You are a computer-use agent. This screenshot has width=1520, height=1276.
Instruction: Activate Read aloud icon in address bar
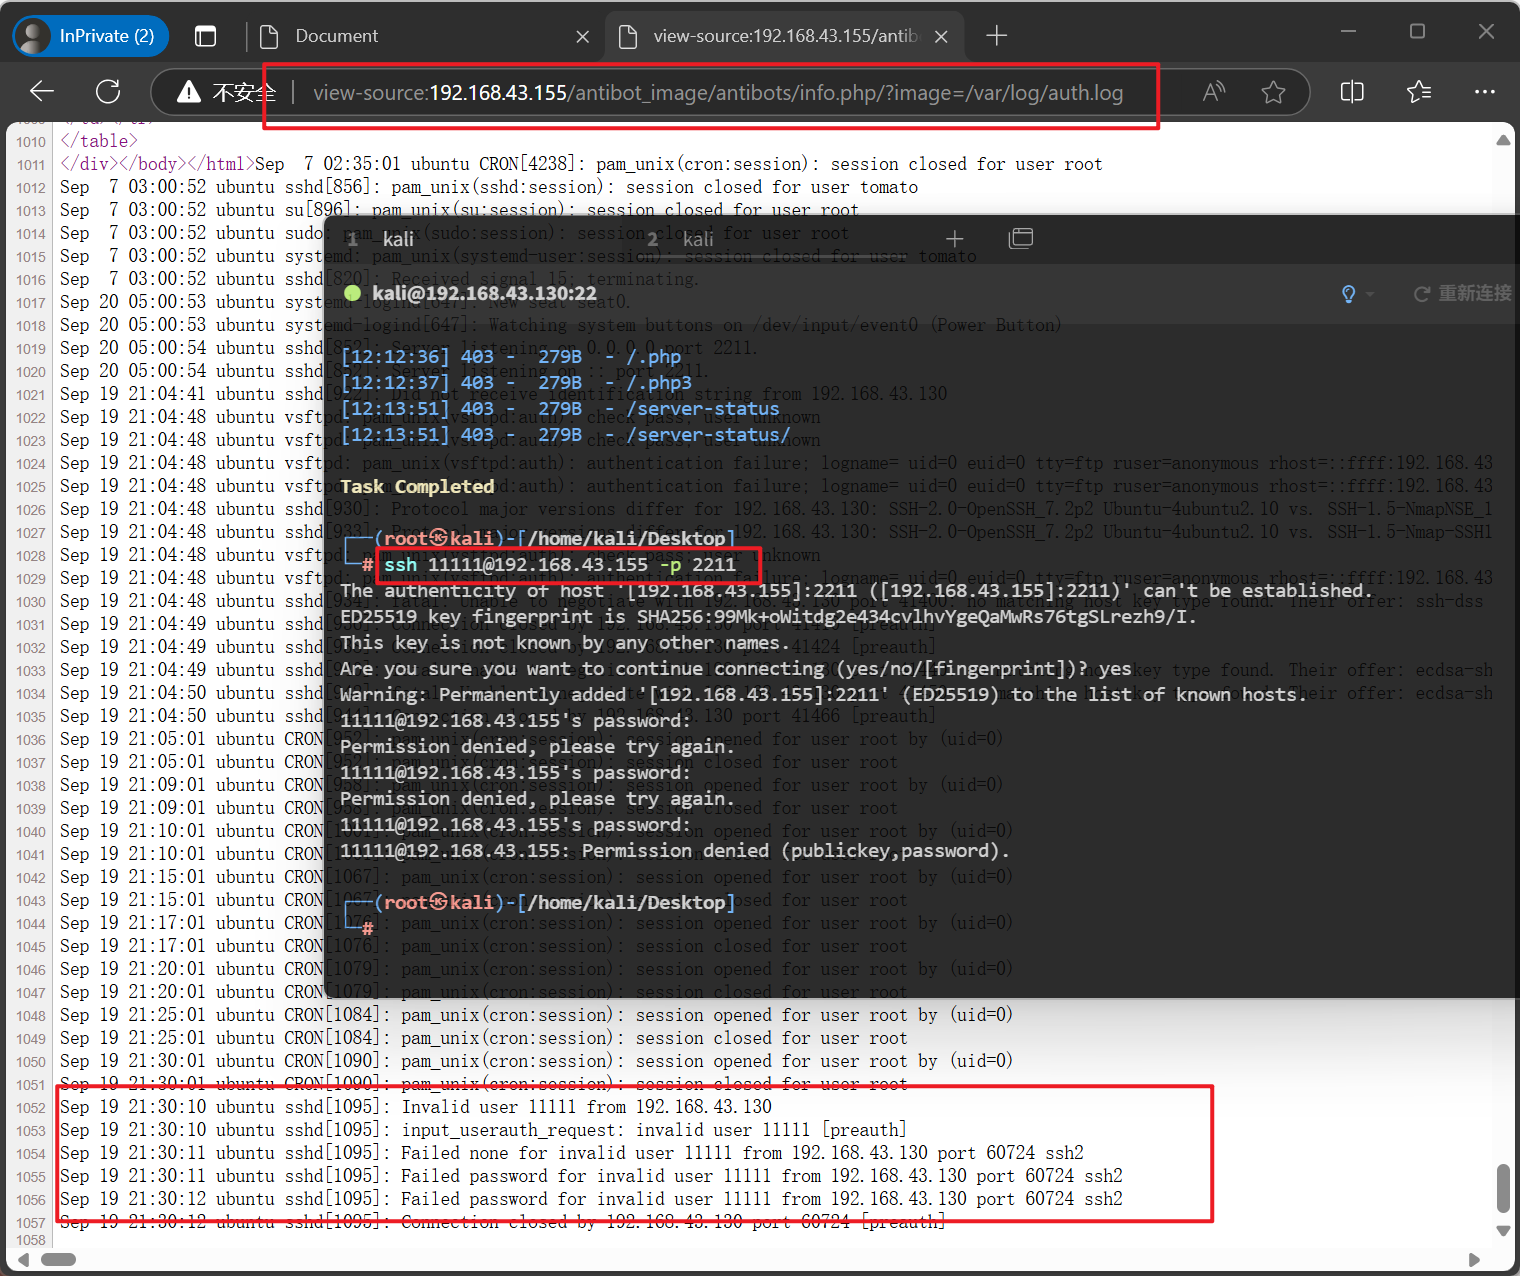click(x=1214, y=93)
